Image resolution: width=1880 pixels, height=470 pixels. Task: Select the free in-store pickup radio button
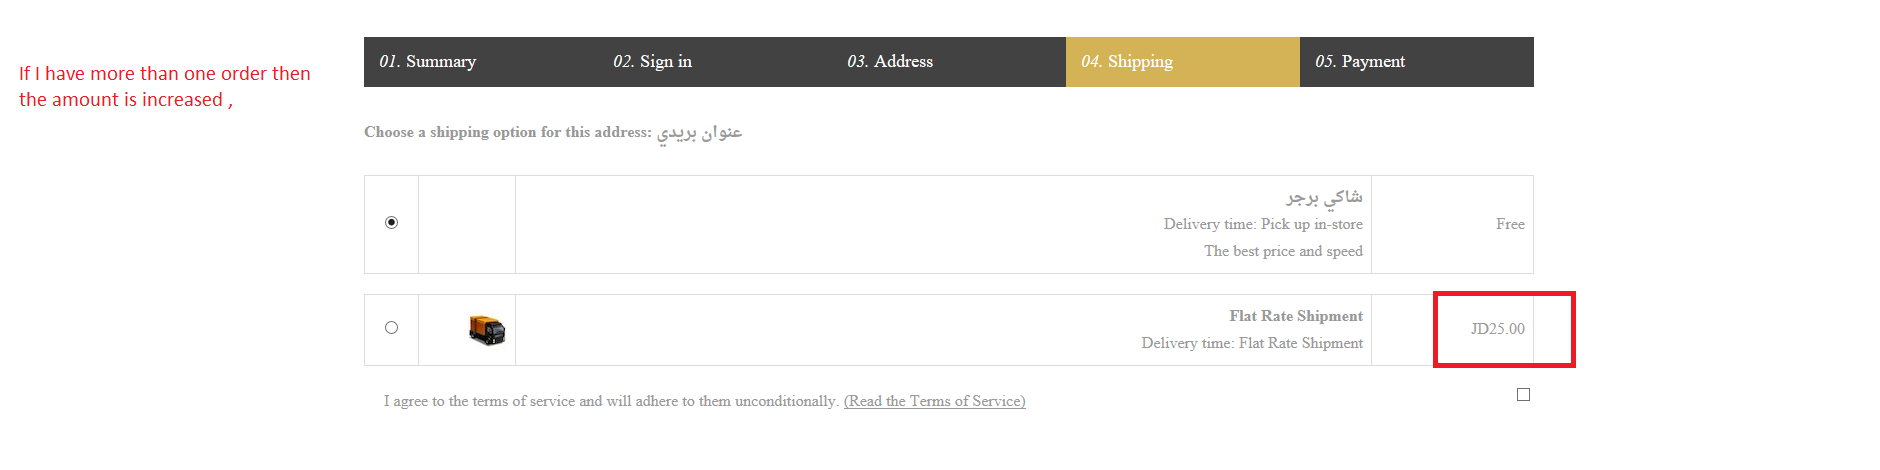pyautogui.click(x=391, y=222)
